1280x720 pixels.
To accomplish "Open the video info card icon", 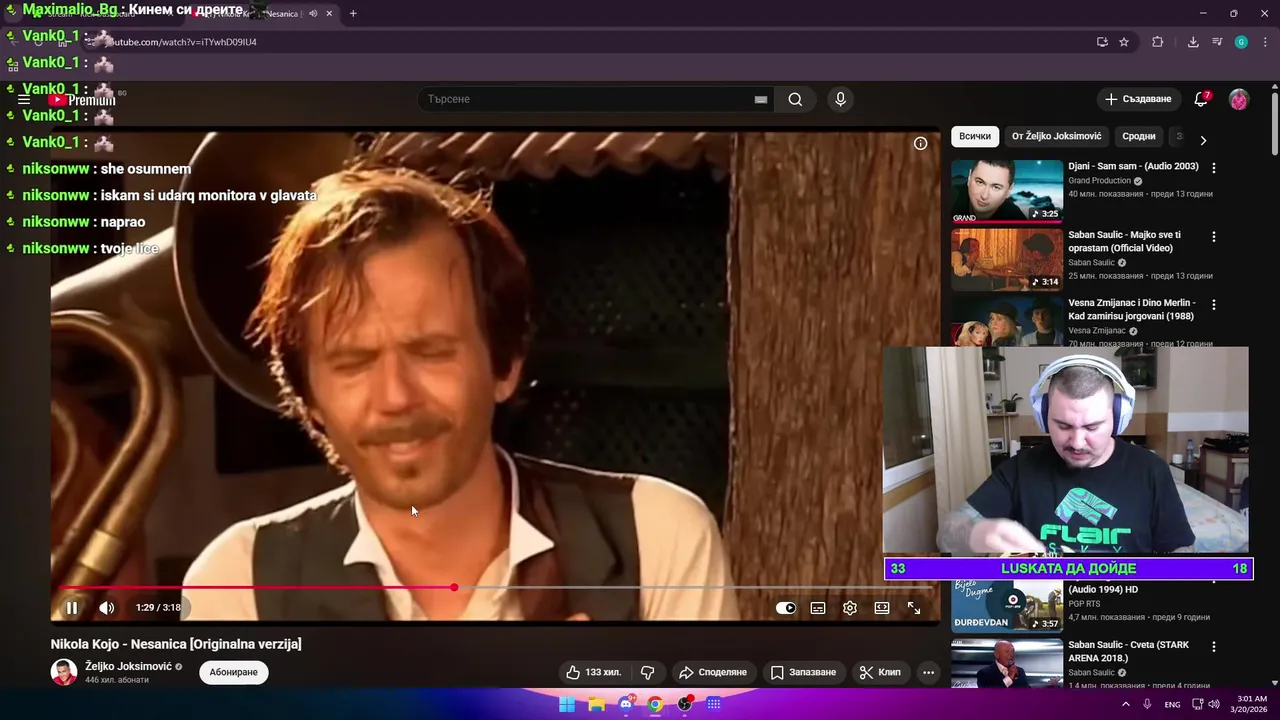I will [920, 143].
